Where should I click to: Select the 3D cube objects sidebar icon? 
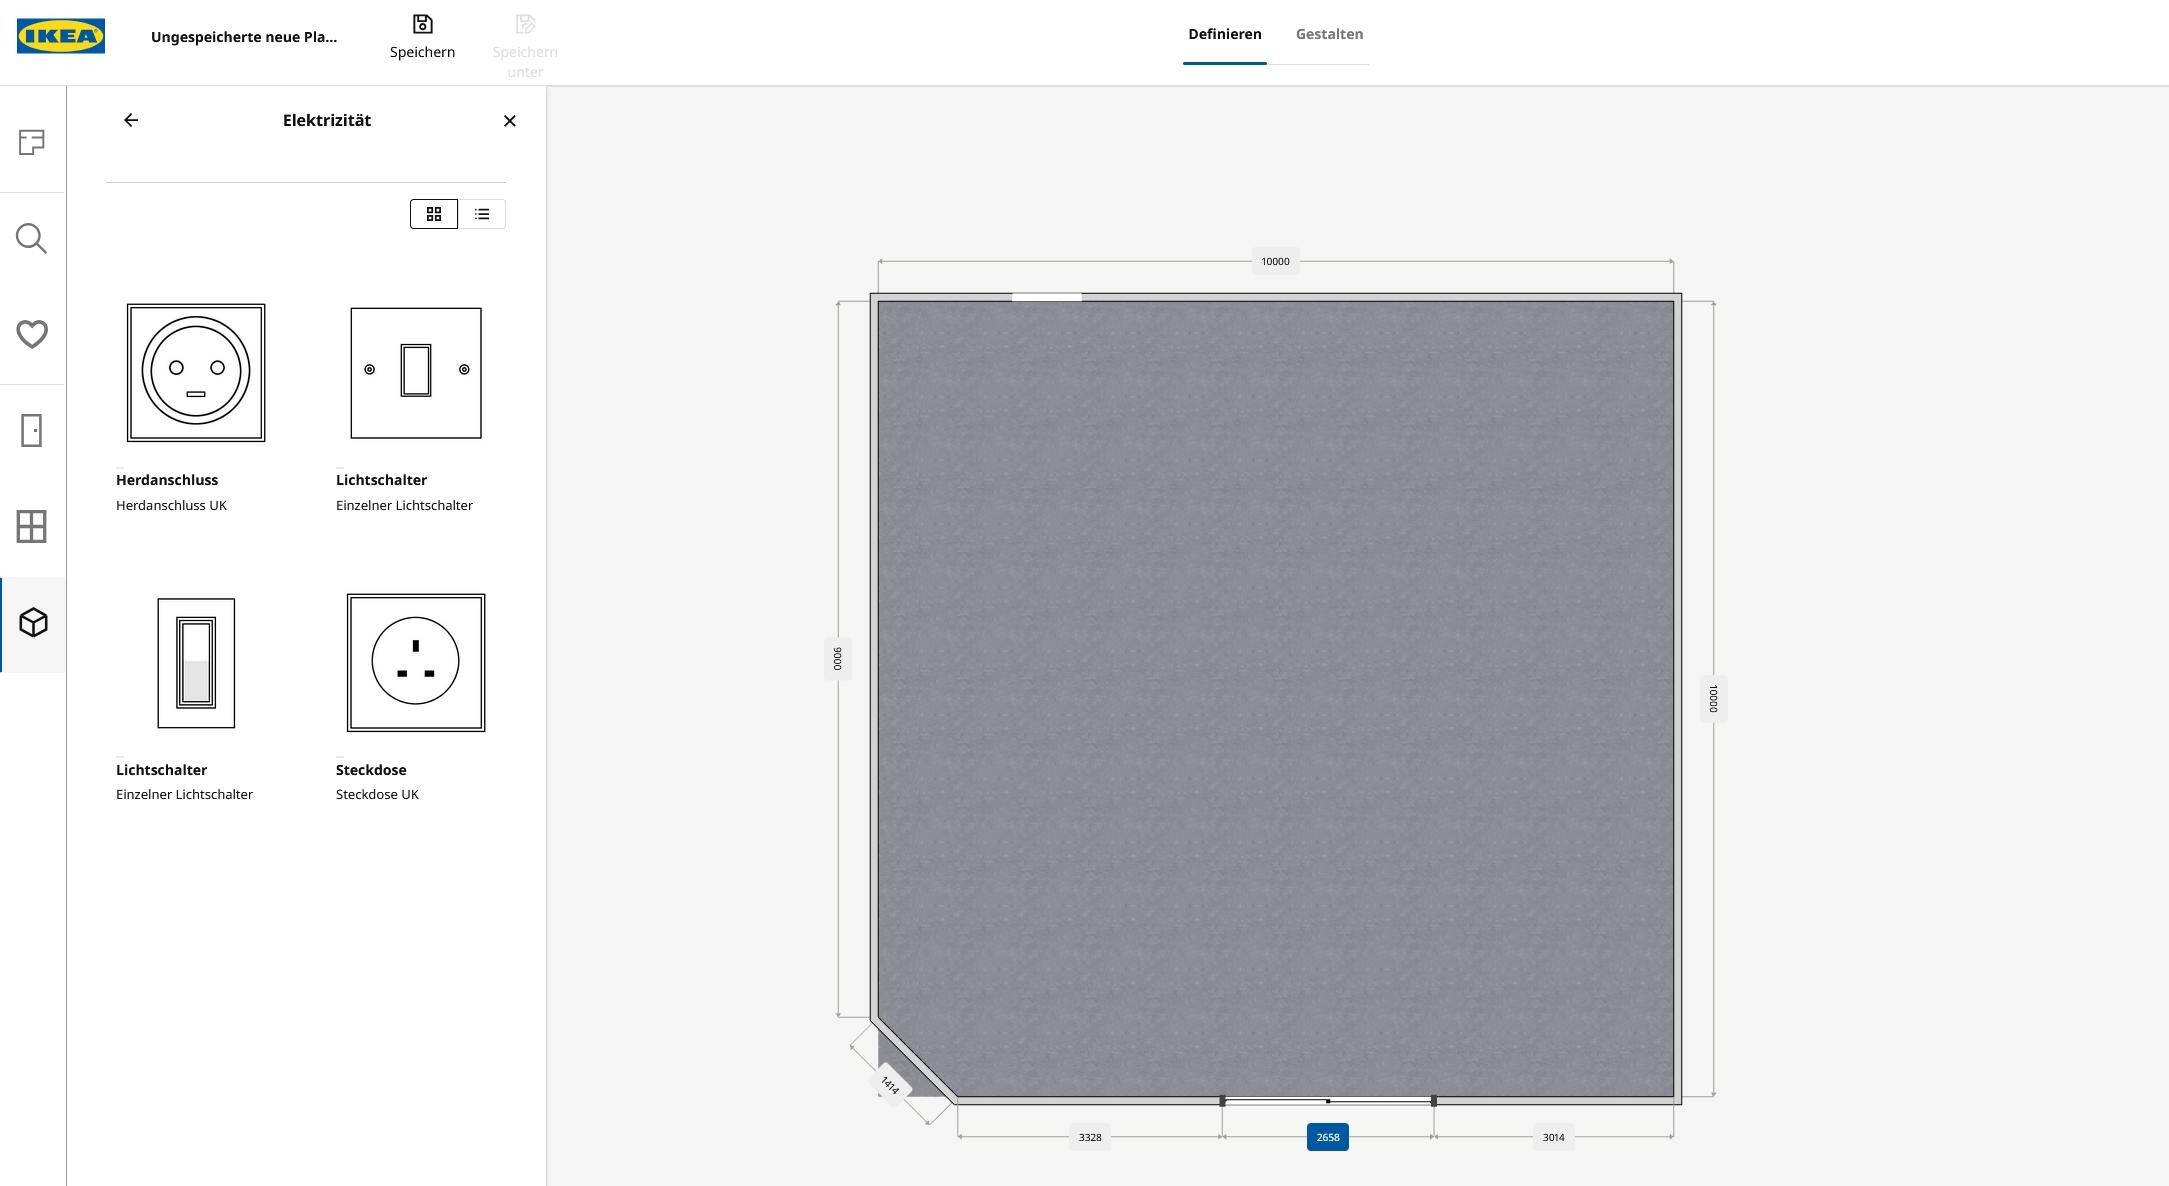(33, 623)
